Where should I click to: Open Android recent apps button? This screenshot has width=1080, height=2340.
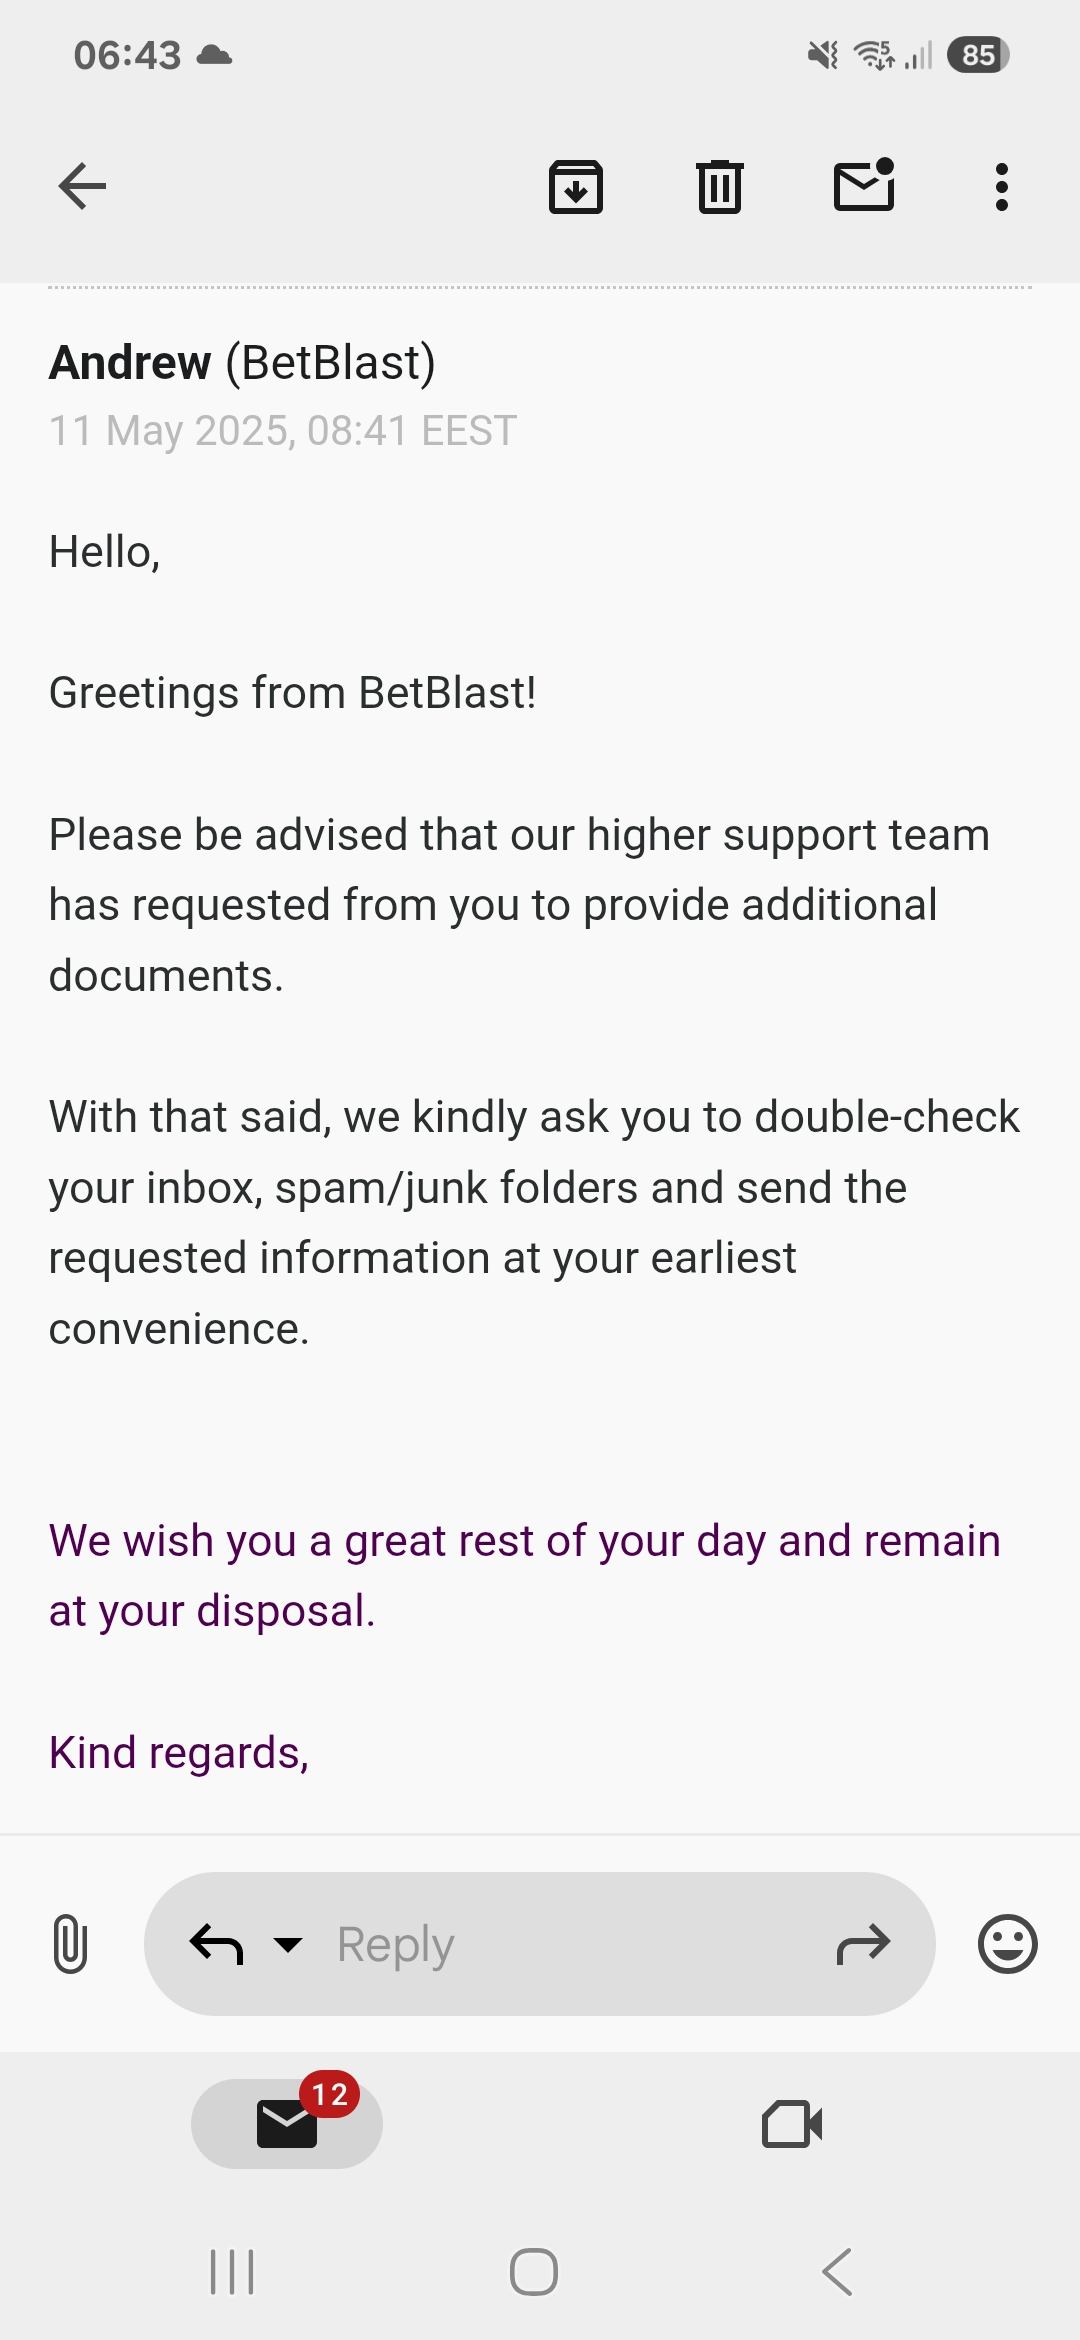[232, 2272]
